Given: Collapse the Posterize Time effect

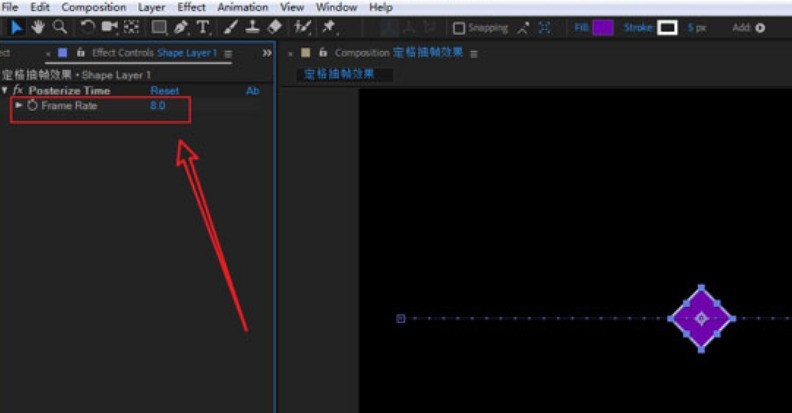Looking at the screenshot, I should pyautogui.click(x=5, y=90).
